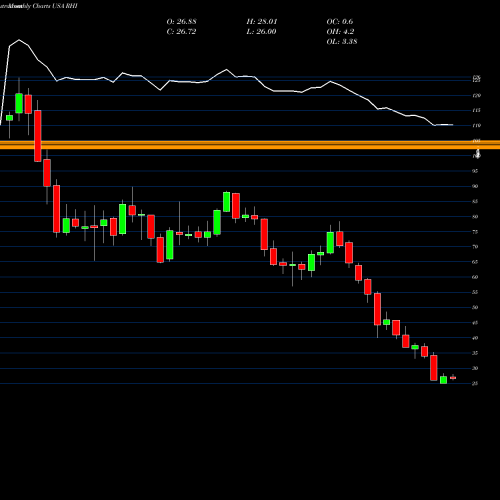Click the open value O: 26.88
This screenshot has width=500, height=500.
181,22
